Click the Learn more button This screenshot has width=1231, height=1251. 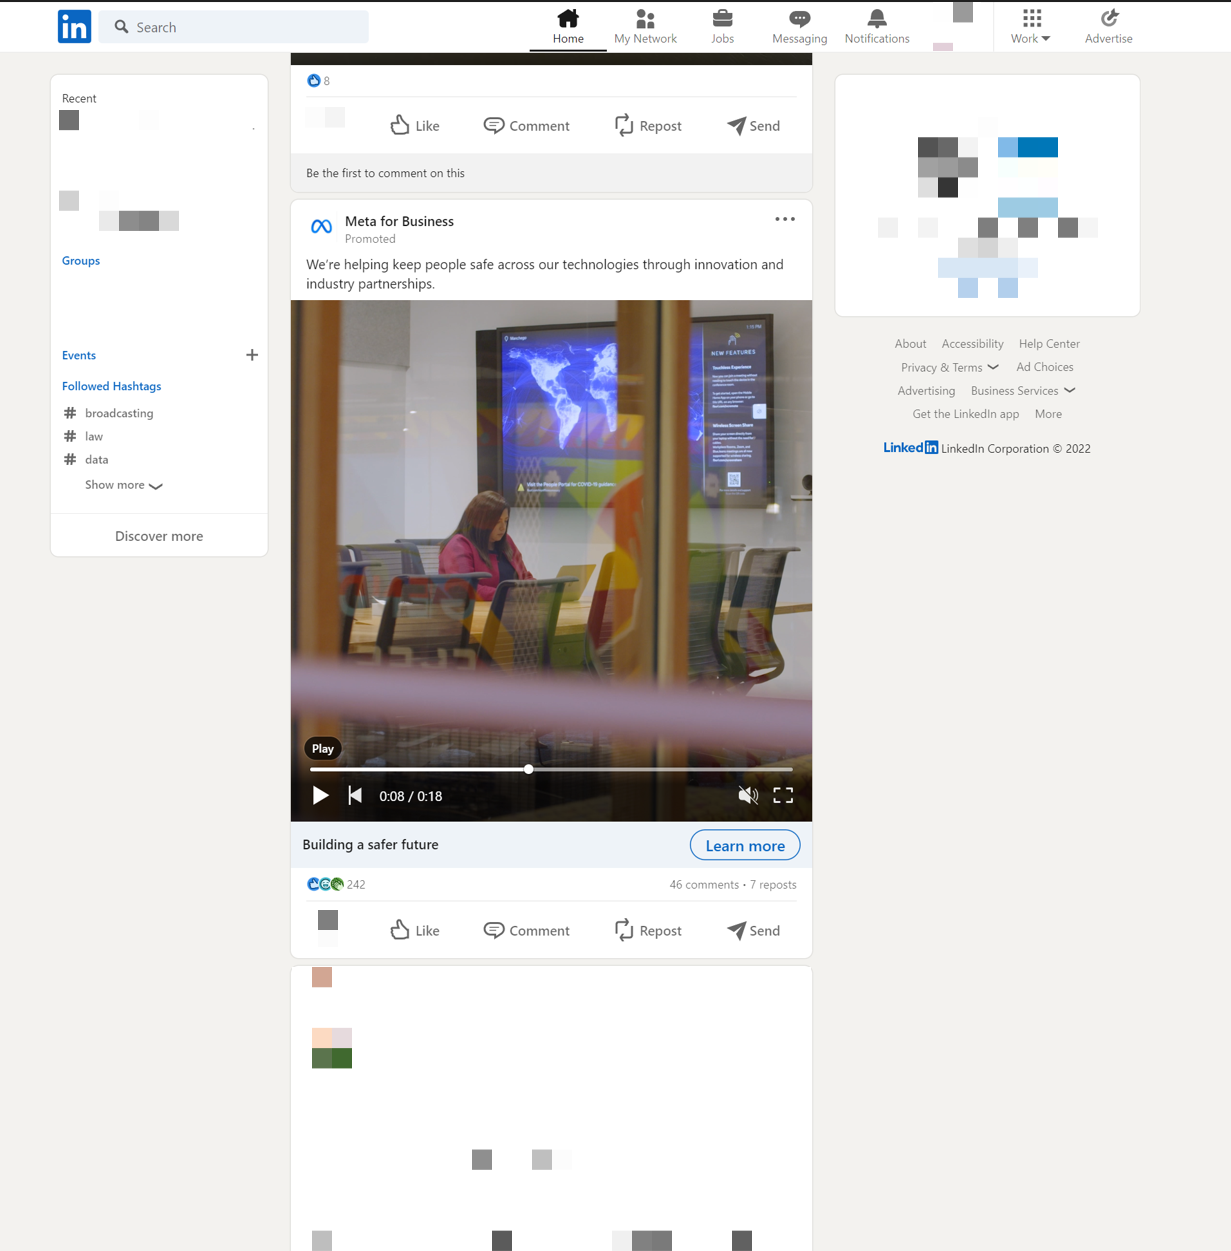coord(745,845)
